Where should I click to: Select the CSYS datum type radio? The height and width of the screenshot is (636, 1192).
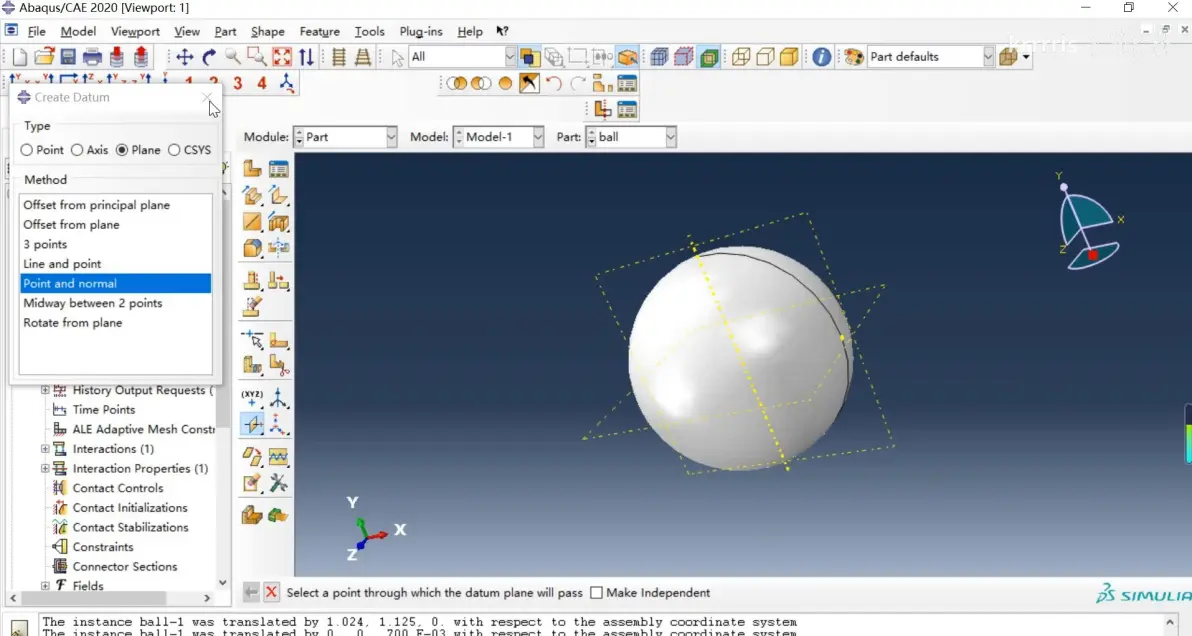coord(174,150)
